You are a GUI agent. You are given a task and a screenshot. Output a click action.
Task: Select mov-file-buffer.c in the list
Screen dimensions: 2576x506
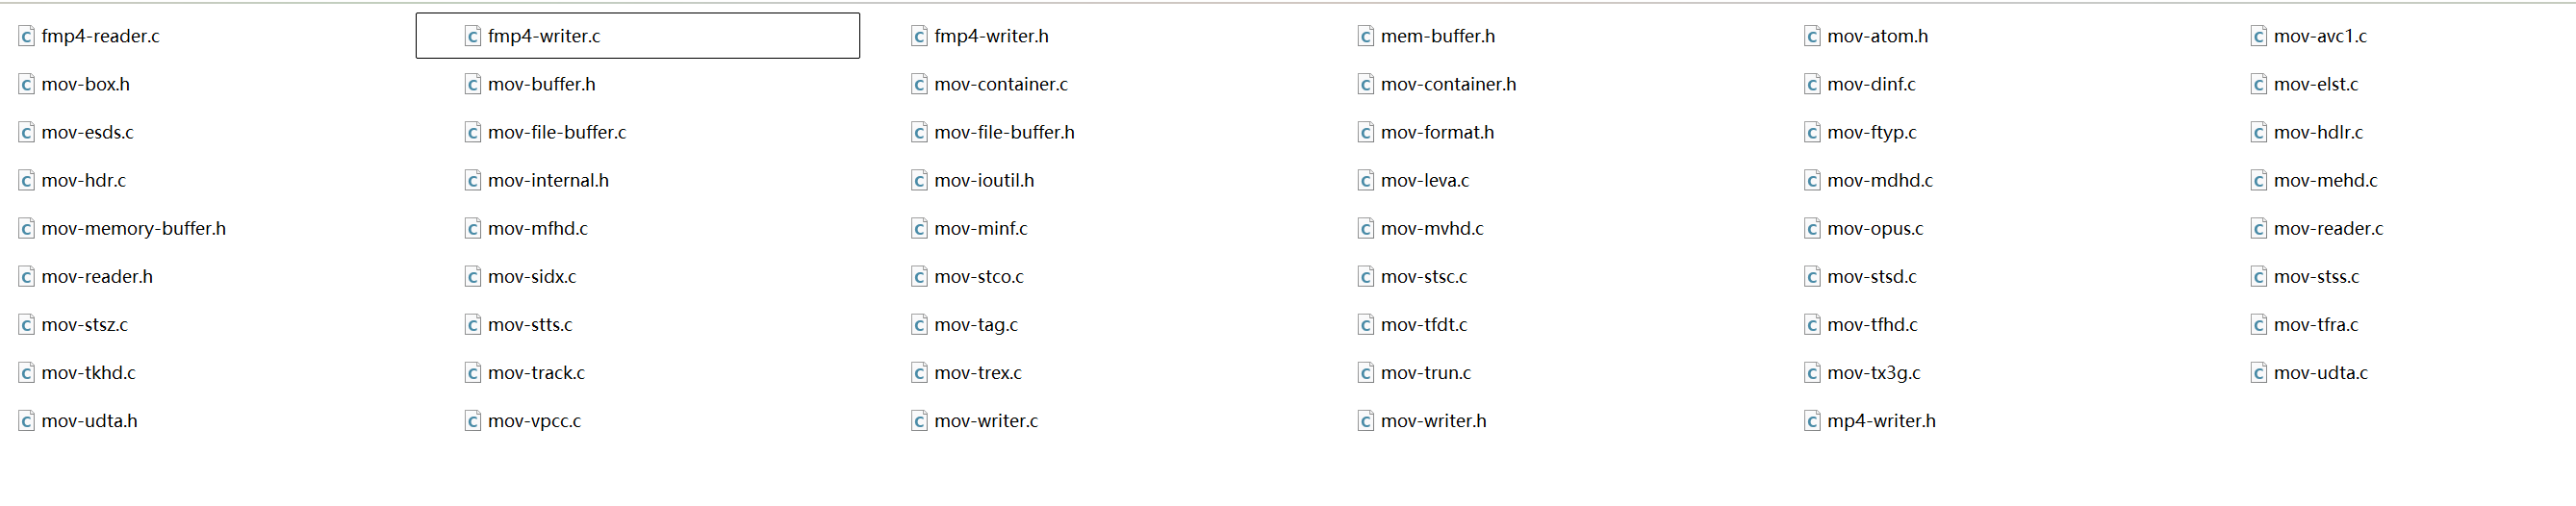(x=557, y=132)
